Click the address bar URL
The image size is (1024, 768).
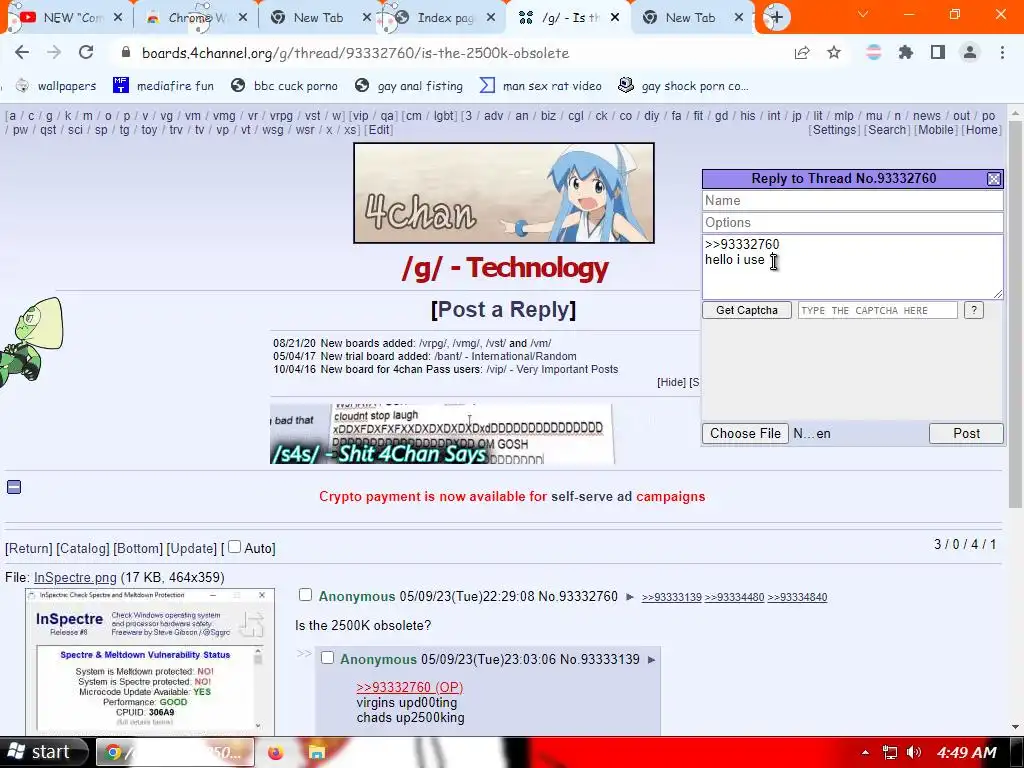tap(355, 53)
